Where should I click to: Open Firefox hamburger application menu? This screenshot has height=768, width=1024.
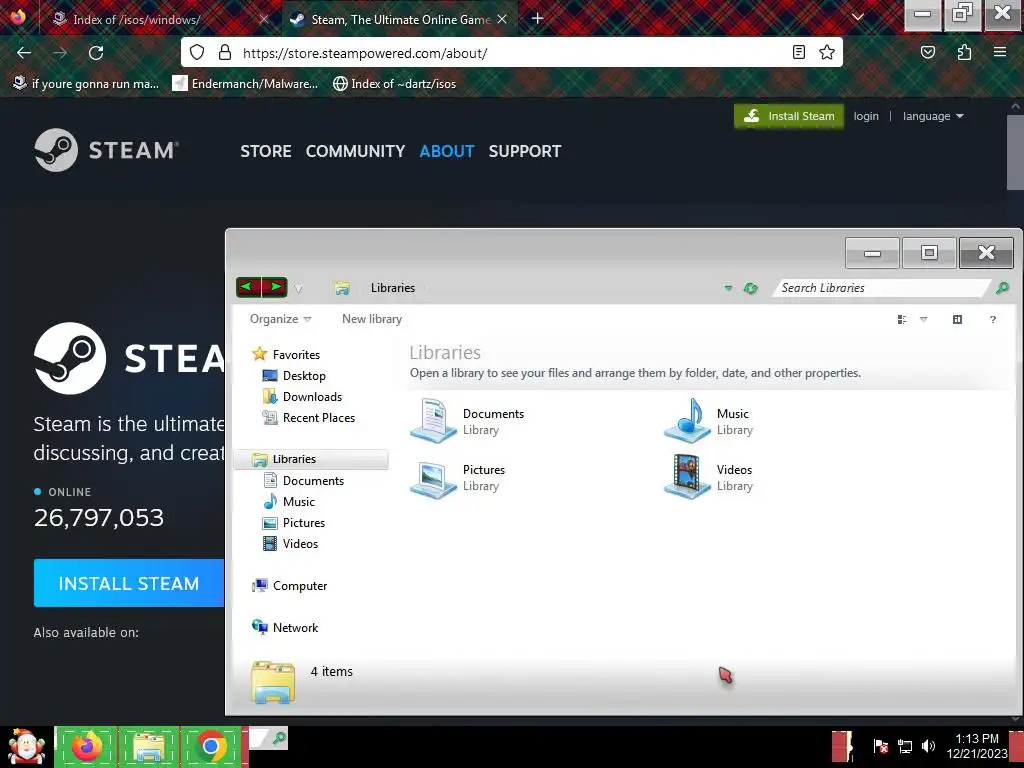tap(1000, 52)
